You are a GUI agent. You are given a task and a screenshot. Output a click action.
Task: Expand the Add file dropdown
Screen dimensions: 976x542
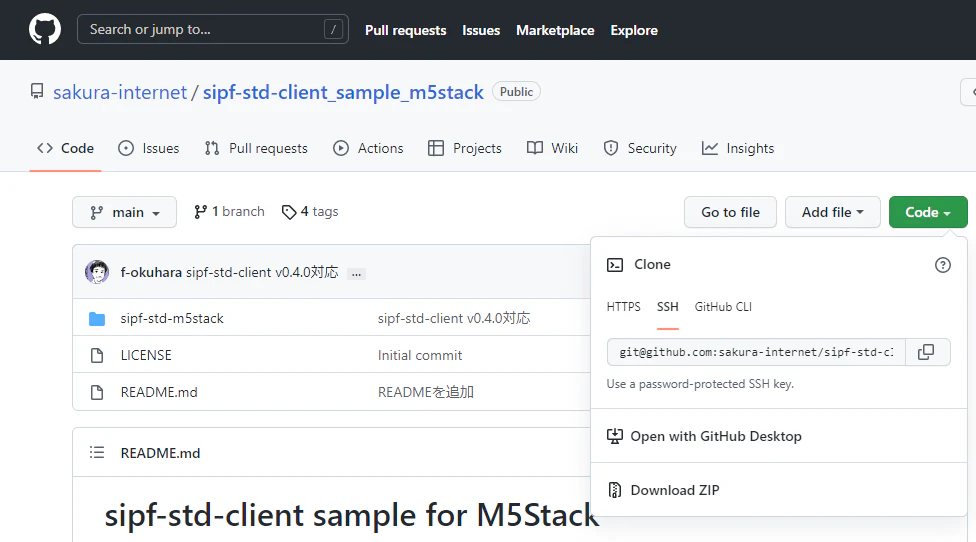tap(832, 212)
